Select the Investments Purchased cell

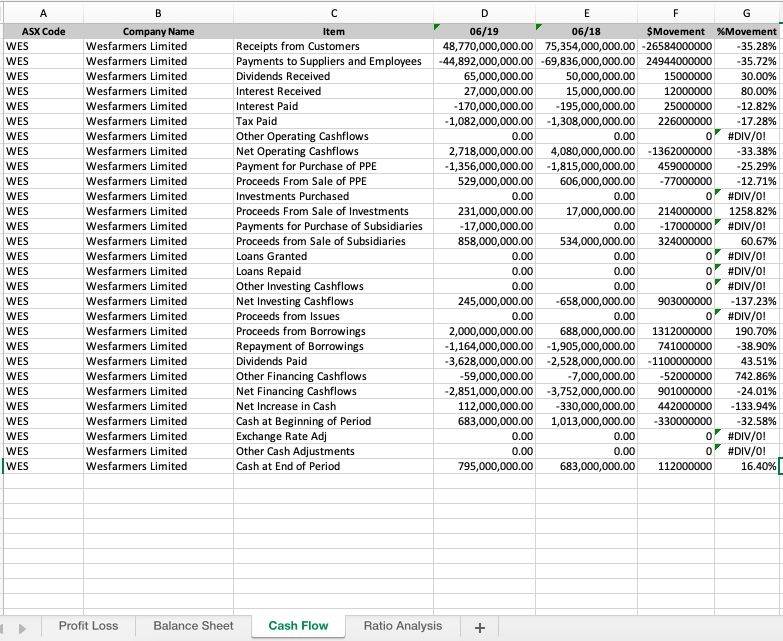tap(334, 196)
